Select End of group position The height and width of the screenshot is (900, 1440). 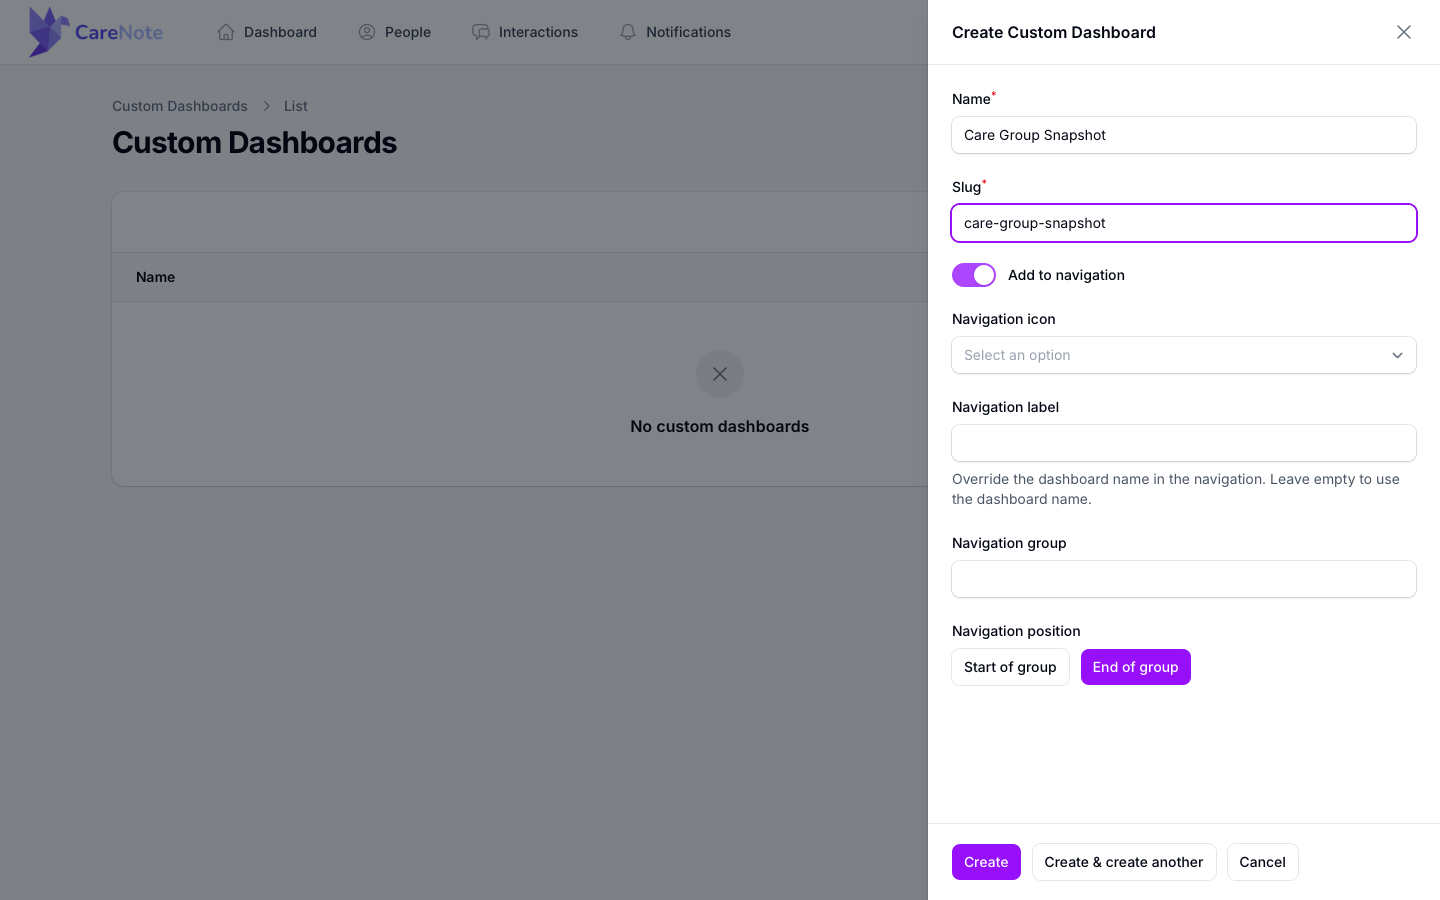point(1135,667)
